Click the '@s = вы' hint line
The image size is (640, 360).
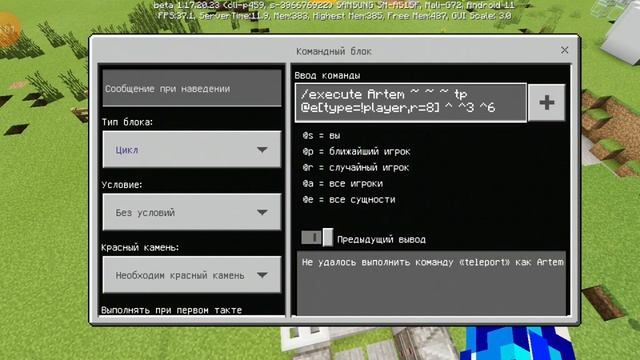click(321, 136)
